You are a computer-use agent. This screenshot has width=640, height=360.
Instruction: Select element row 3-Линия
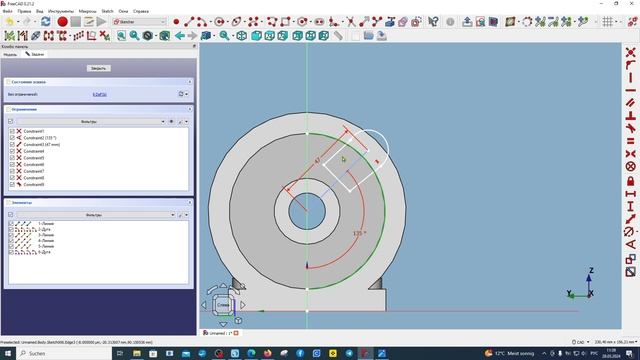point(98,235)
